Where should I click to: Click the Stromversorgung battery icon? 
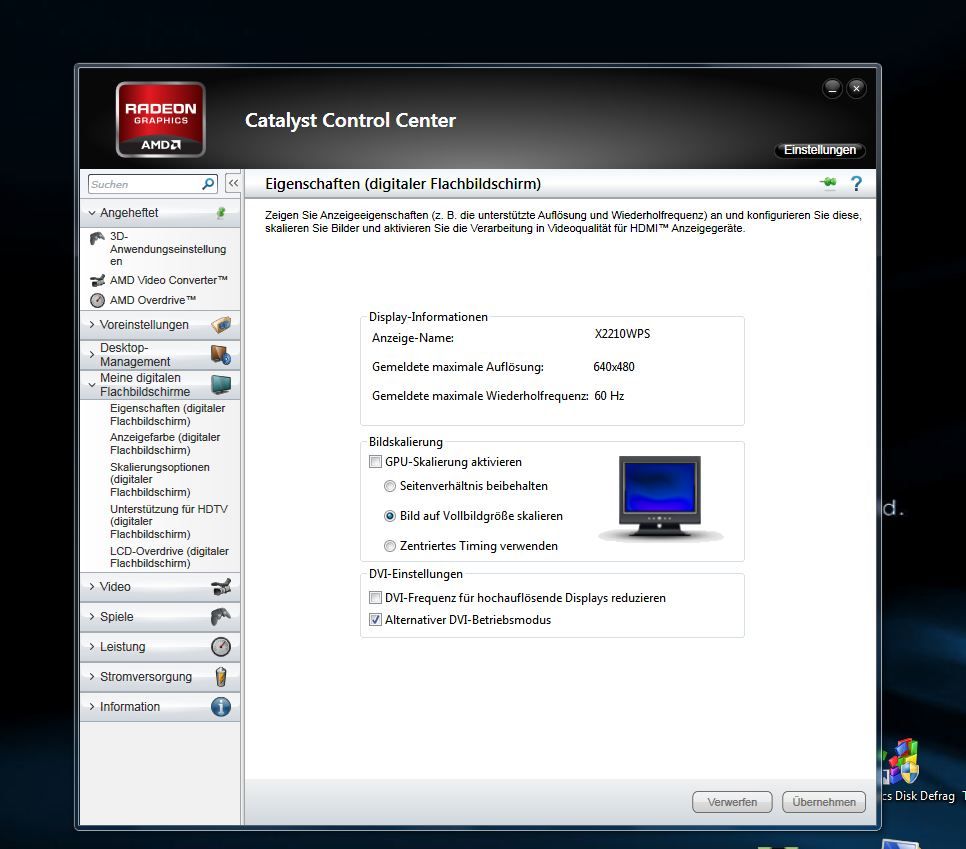[221, 676]
